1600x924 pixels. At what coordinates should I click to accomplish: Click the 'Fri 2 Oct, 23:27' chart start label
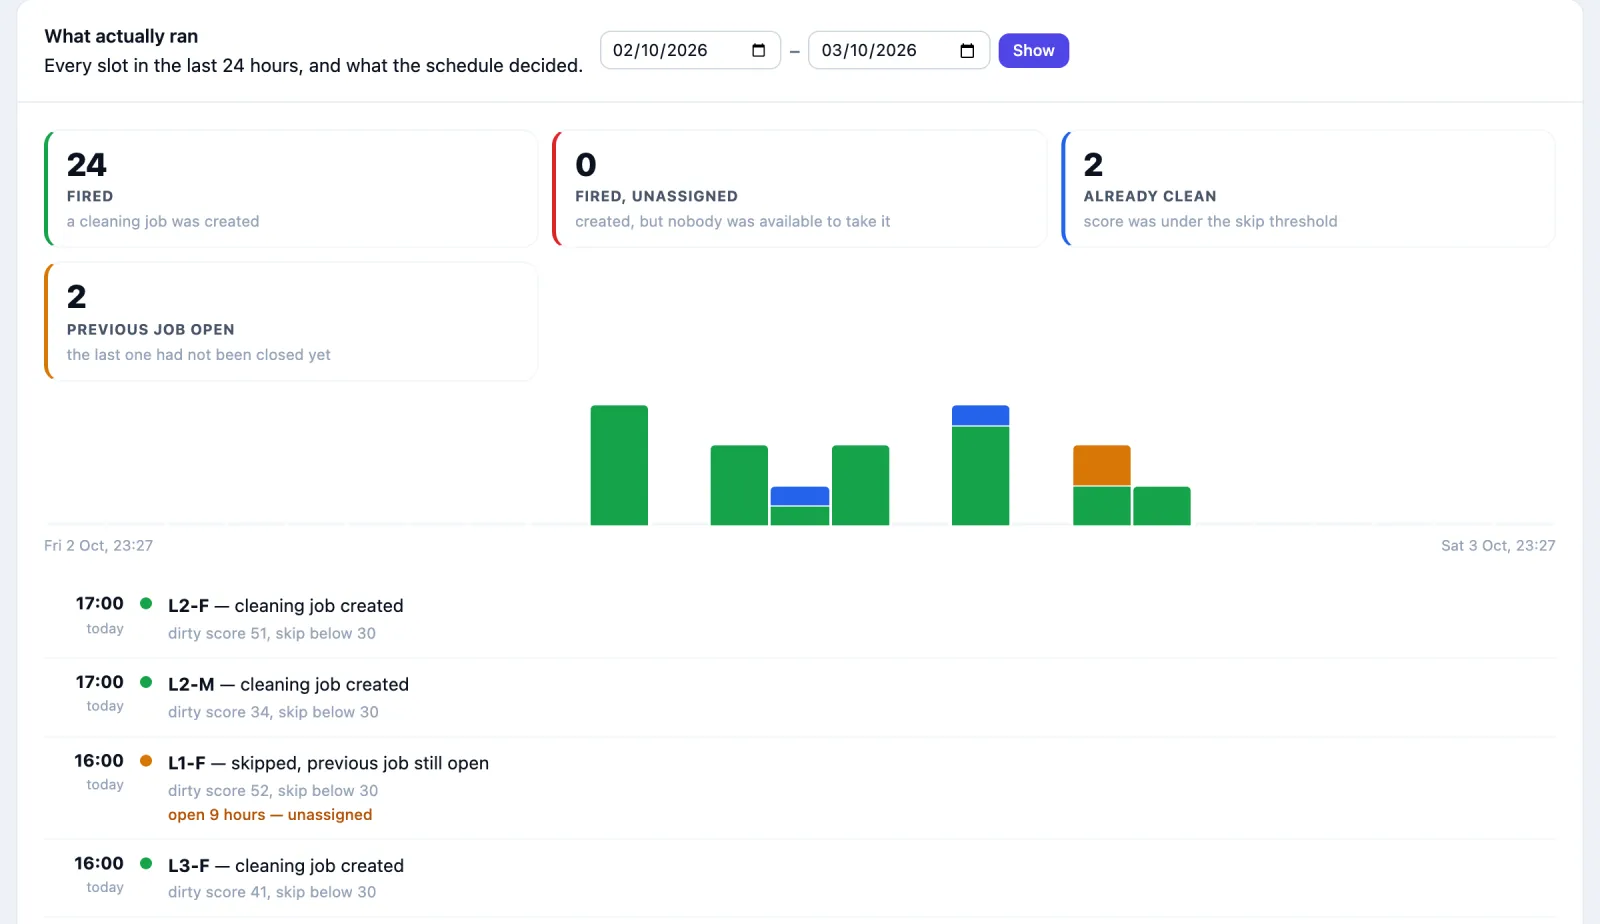(98, 545)
